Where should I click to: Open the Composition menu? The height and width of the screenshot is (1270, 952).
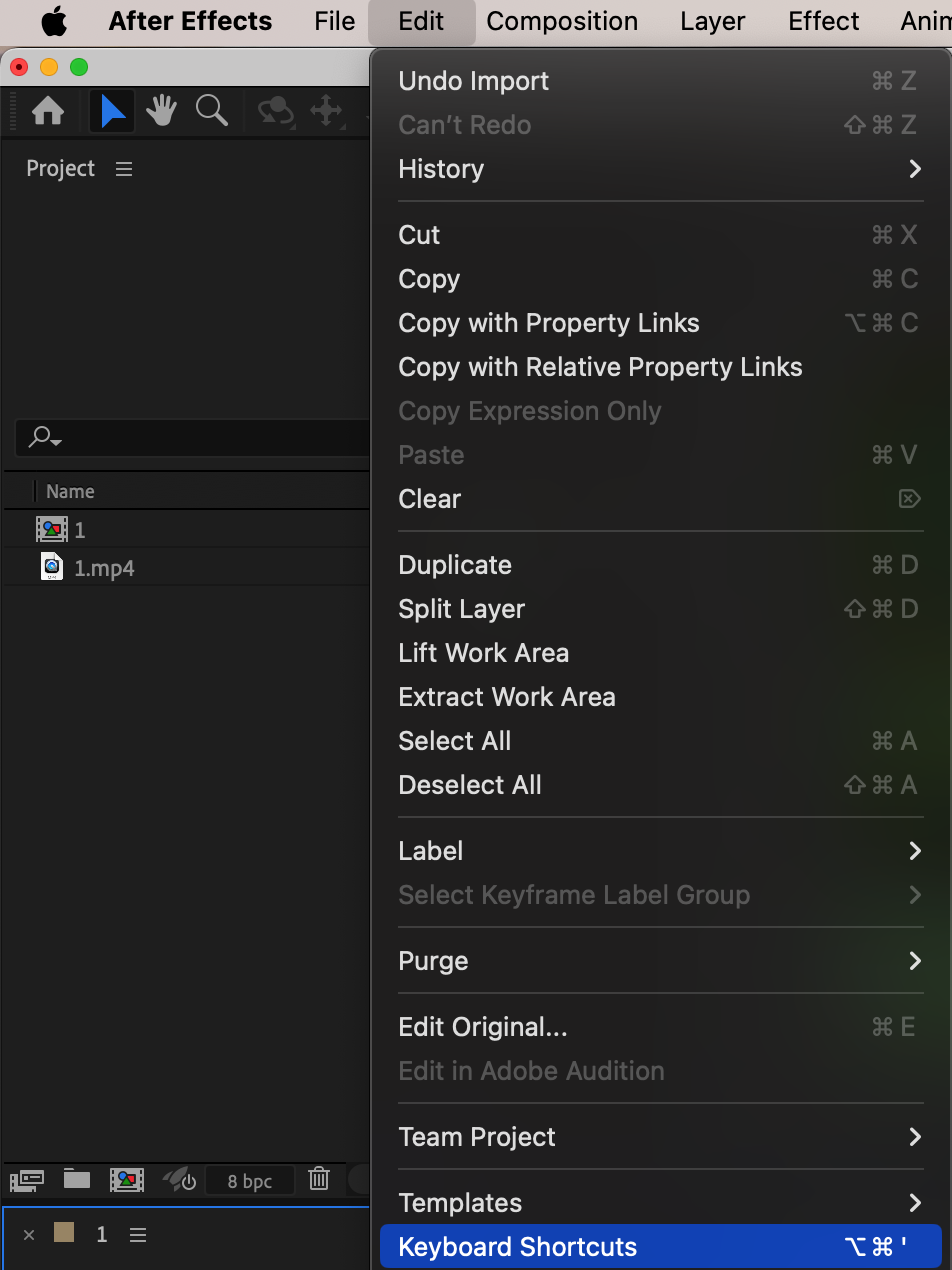pos(562,21)
